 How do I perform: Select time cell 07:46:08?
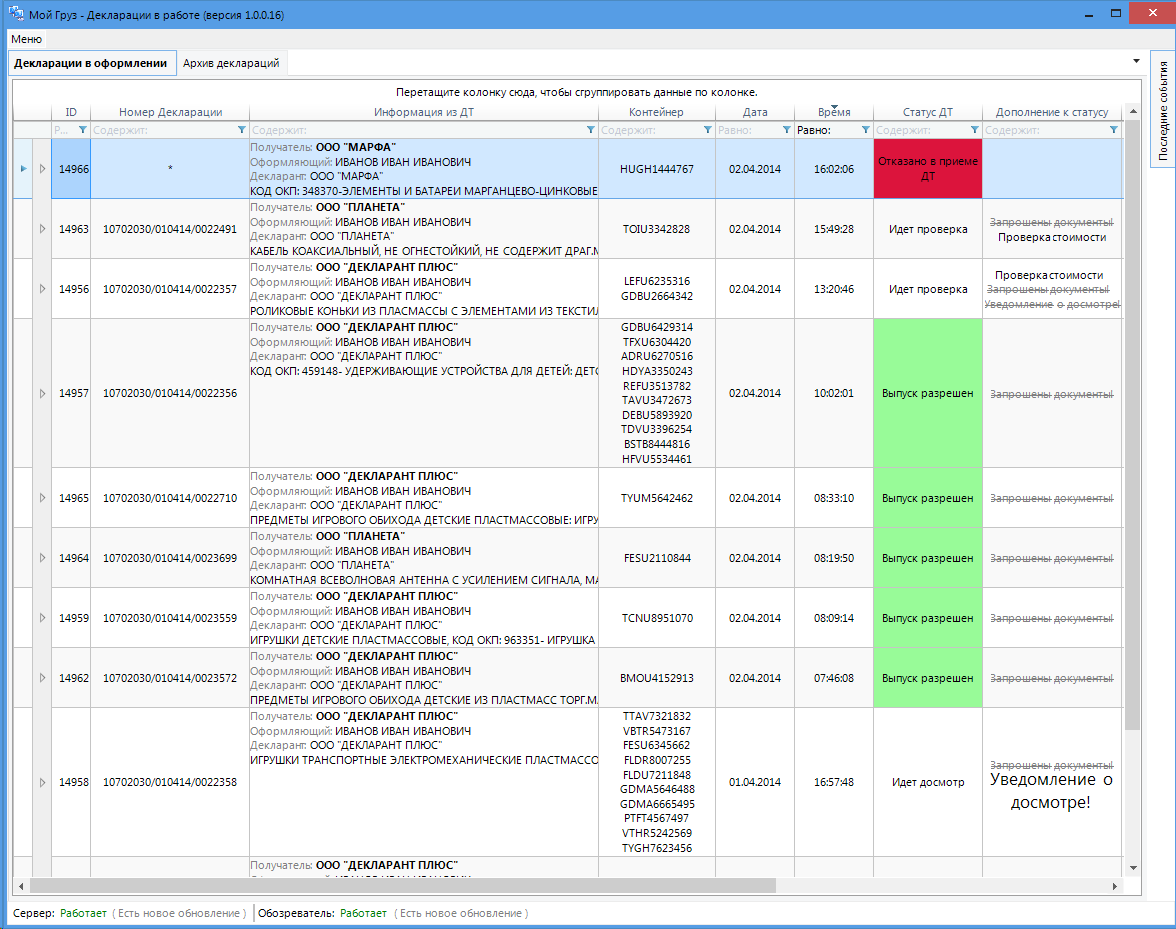(x=834, y=678)
